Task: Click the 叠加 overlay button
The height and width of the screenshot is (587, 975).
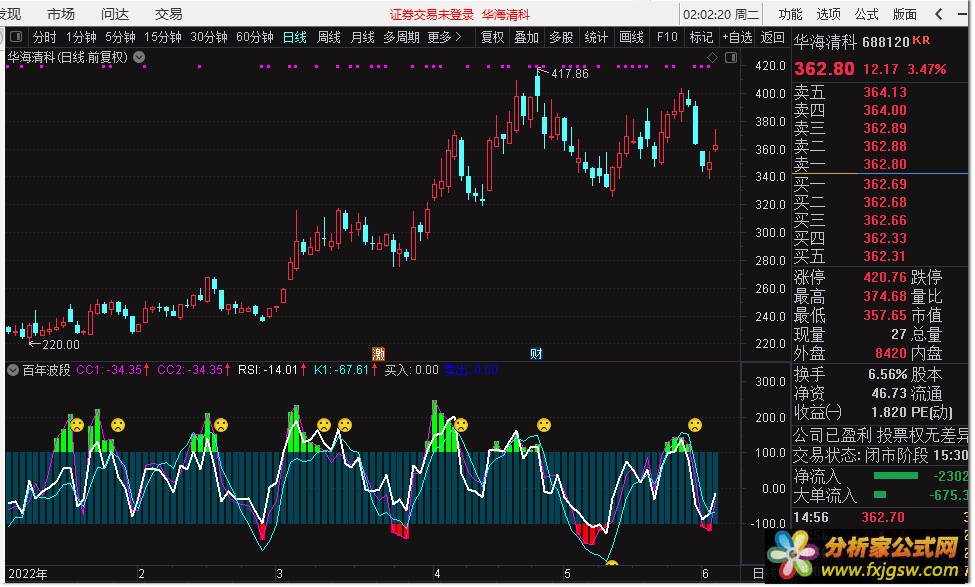Action: tap(527, 37)
